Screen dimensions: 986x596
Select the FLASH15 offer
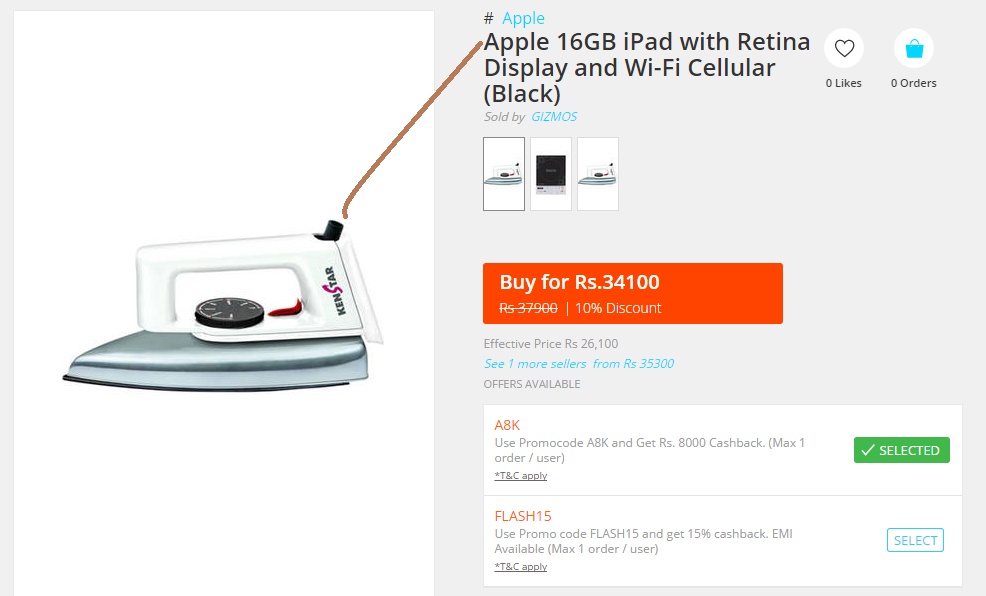[915, 540]
